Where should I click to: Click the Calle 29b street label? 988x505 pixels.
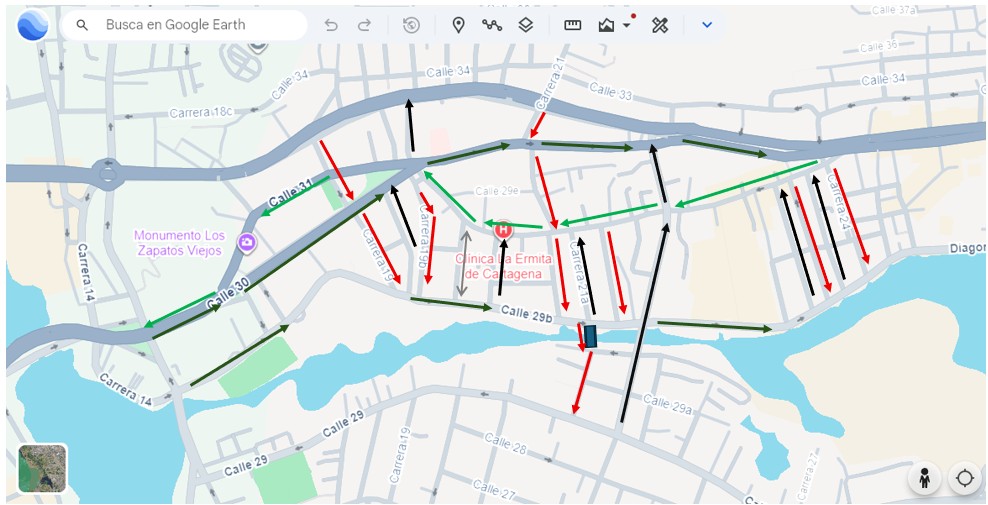(527, 313)
